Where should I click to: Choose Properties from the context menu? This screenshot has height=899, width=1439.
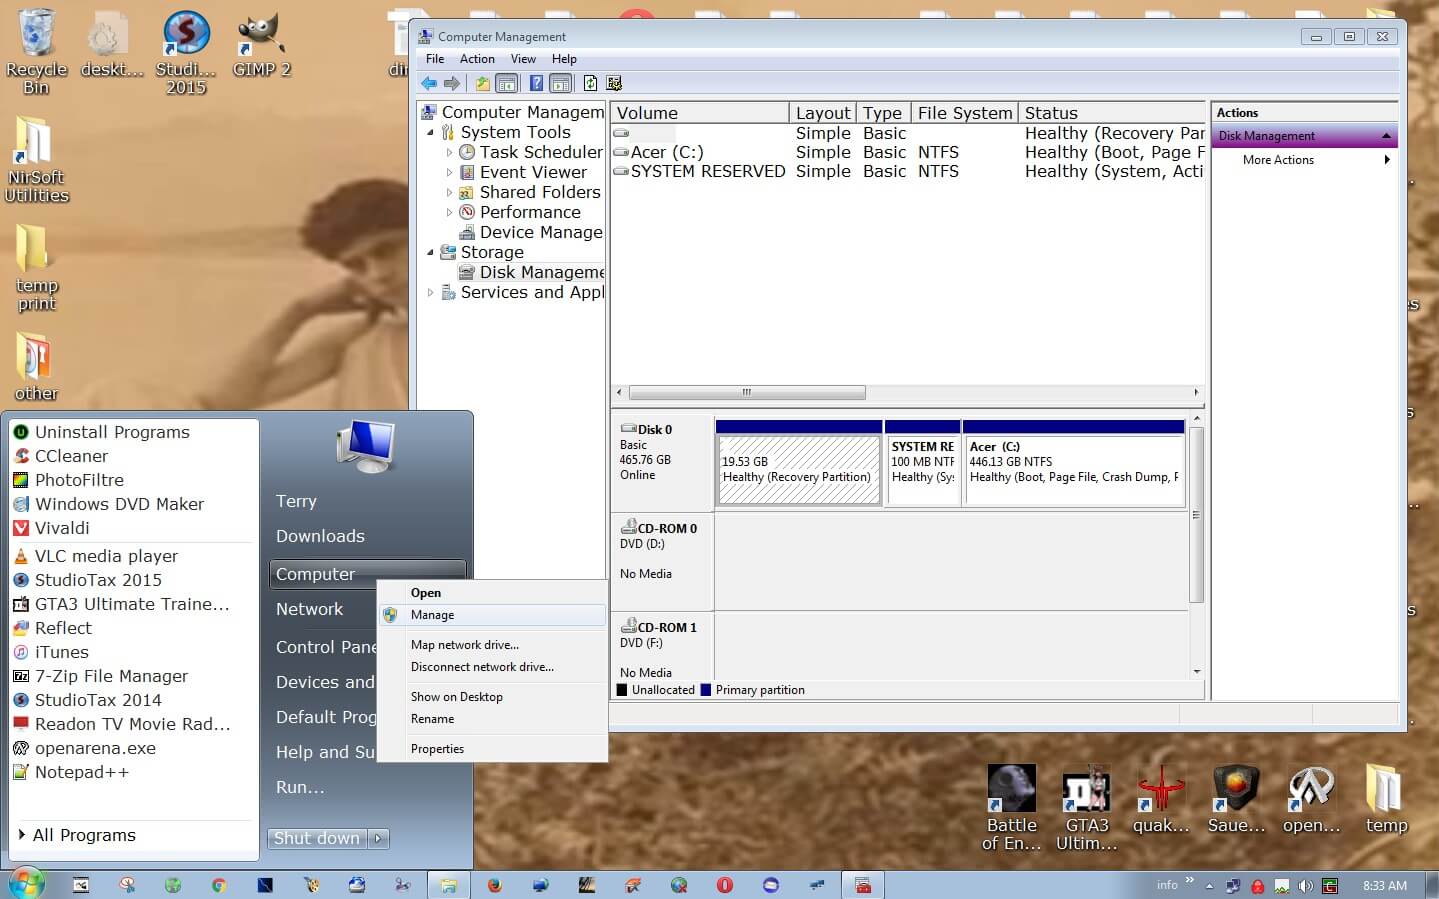pyautogui.click(x=493, y=749)
